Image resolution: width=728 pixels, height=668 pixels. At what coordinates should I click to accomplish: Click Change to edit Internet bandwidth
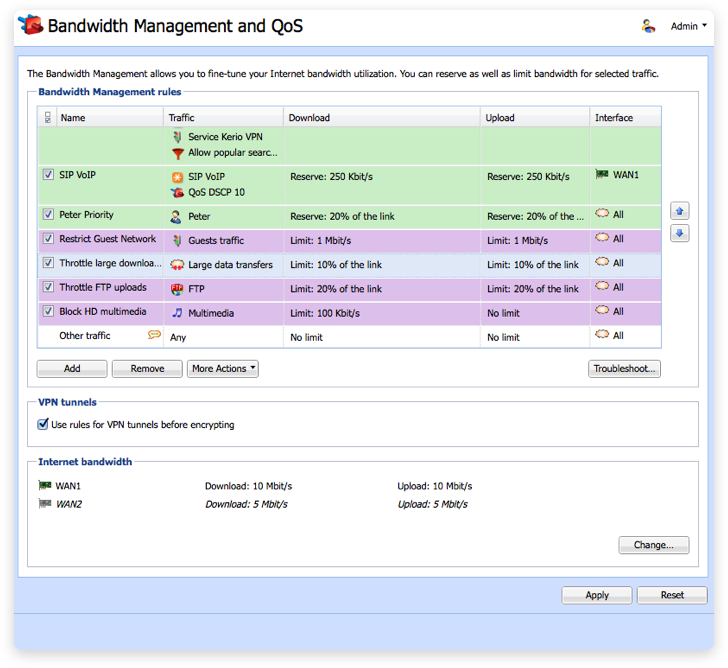pos(654,545)
